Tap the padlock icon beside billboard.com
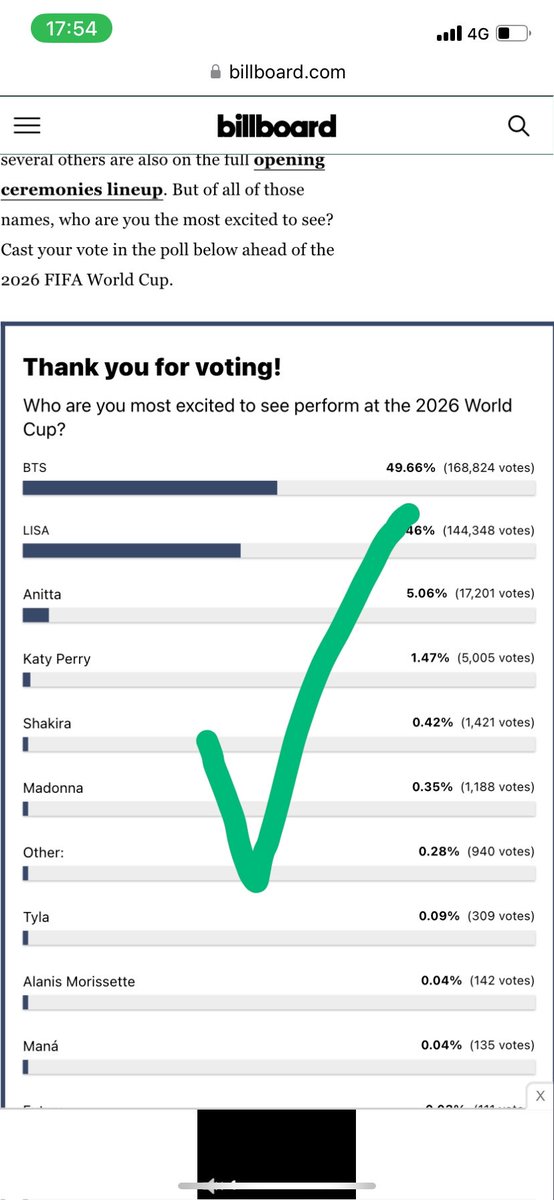Screen dimensions: 554x1200 coord(215,72)
